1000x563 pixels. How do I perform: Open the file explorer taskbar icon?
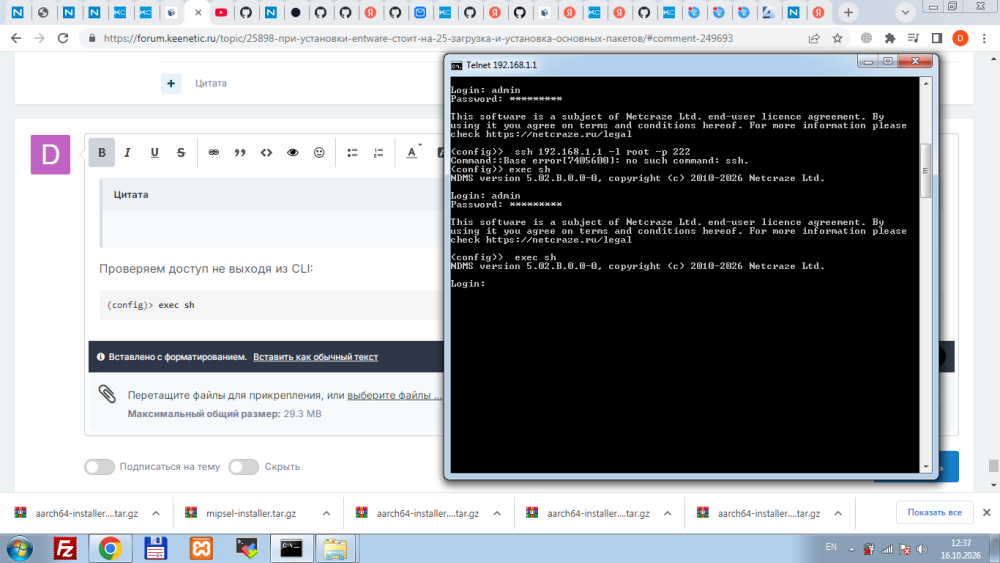pos(335,548)
